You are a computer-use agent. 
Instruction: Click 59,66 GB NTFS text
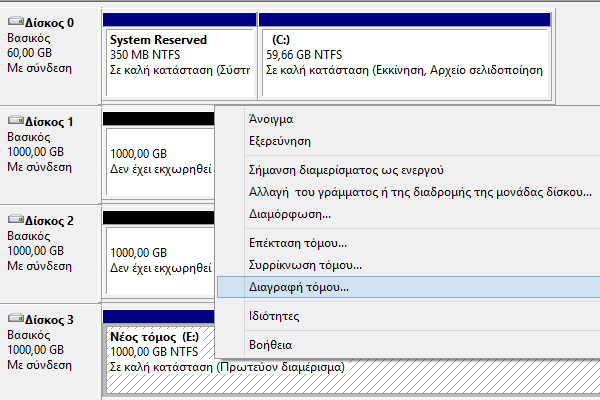[x=304, y=55]
